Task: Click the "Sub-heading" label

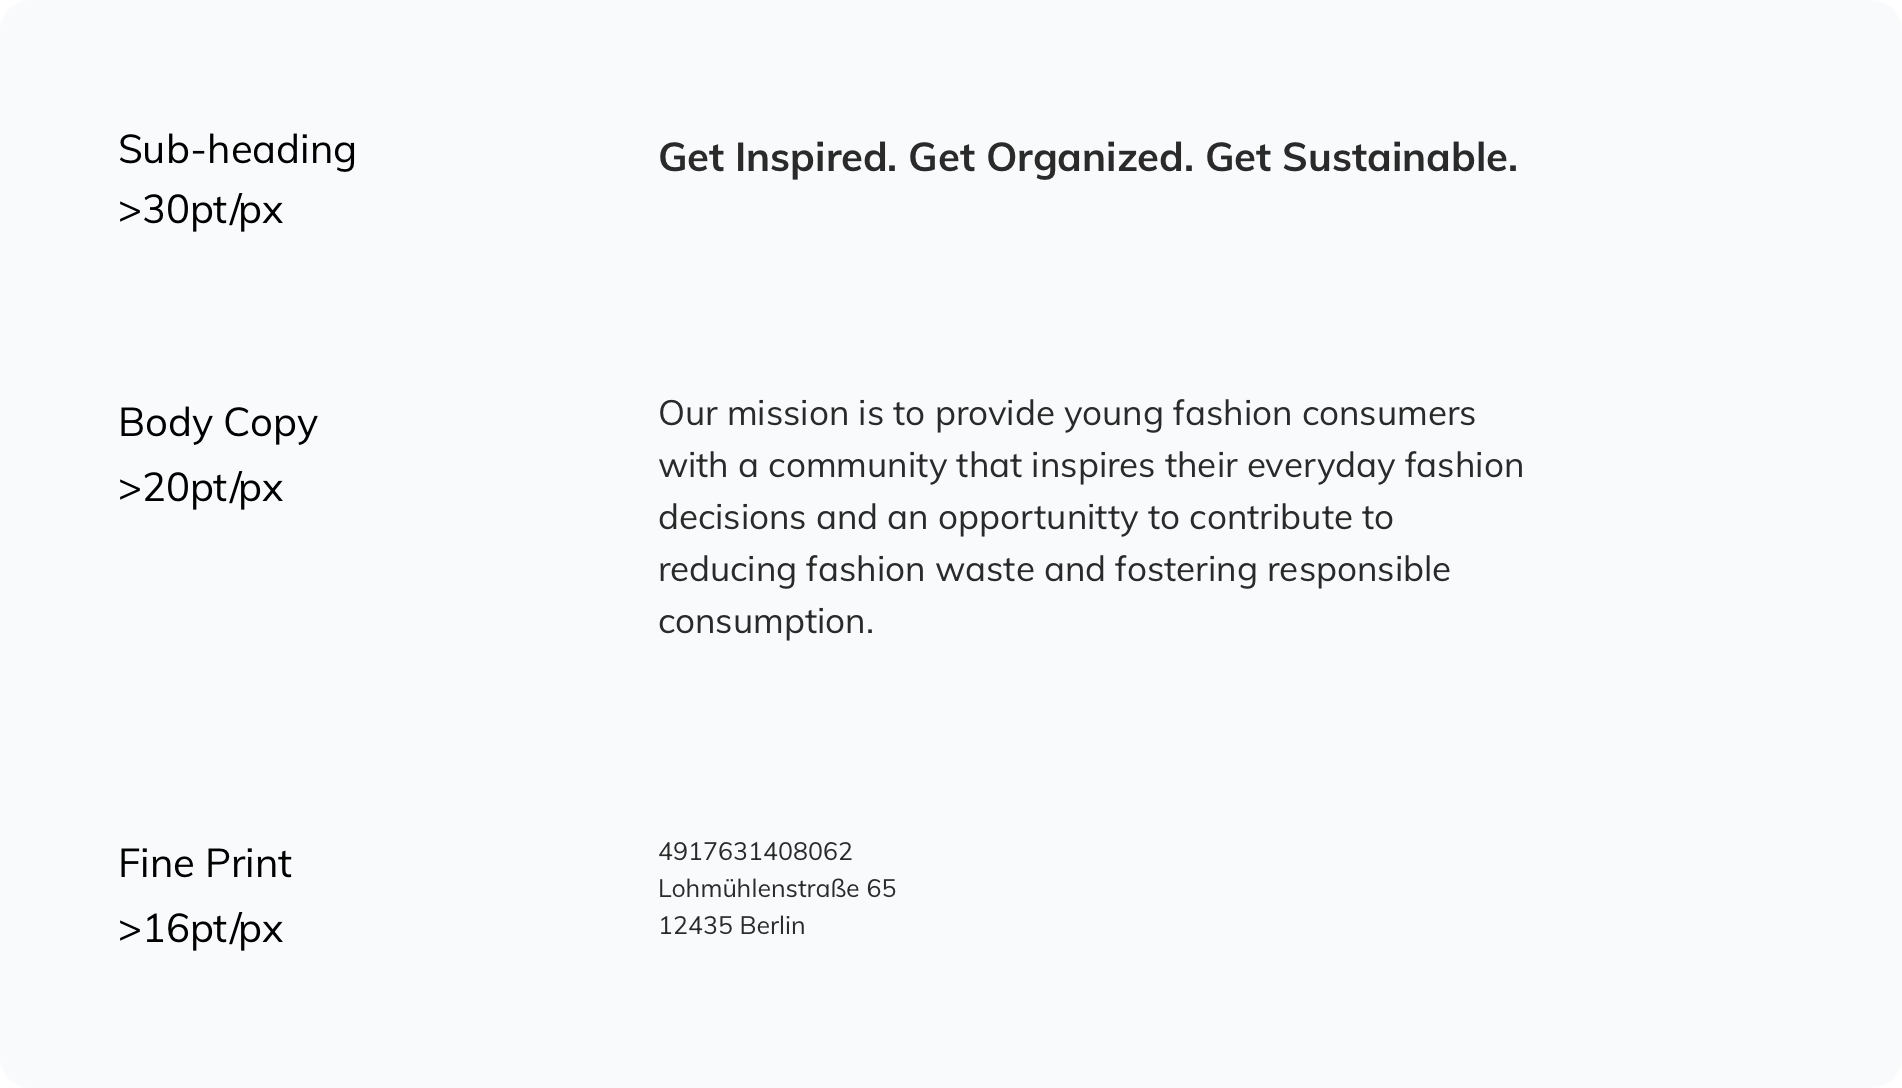Action: pos(237,150)
